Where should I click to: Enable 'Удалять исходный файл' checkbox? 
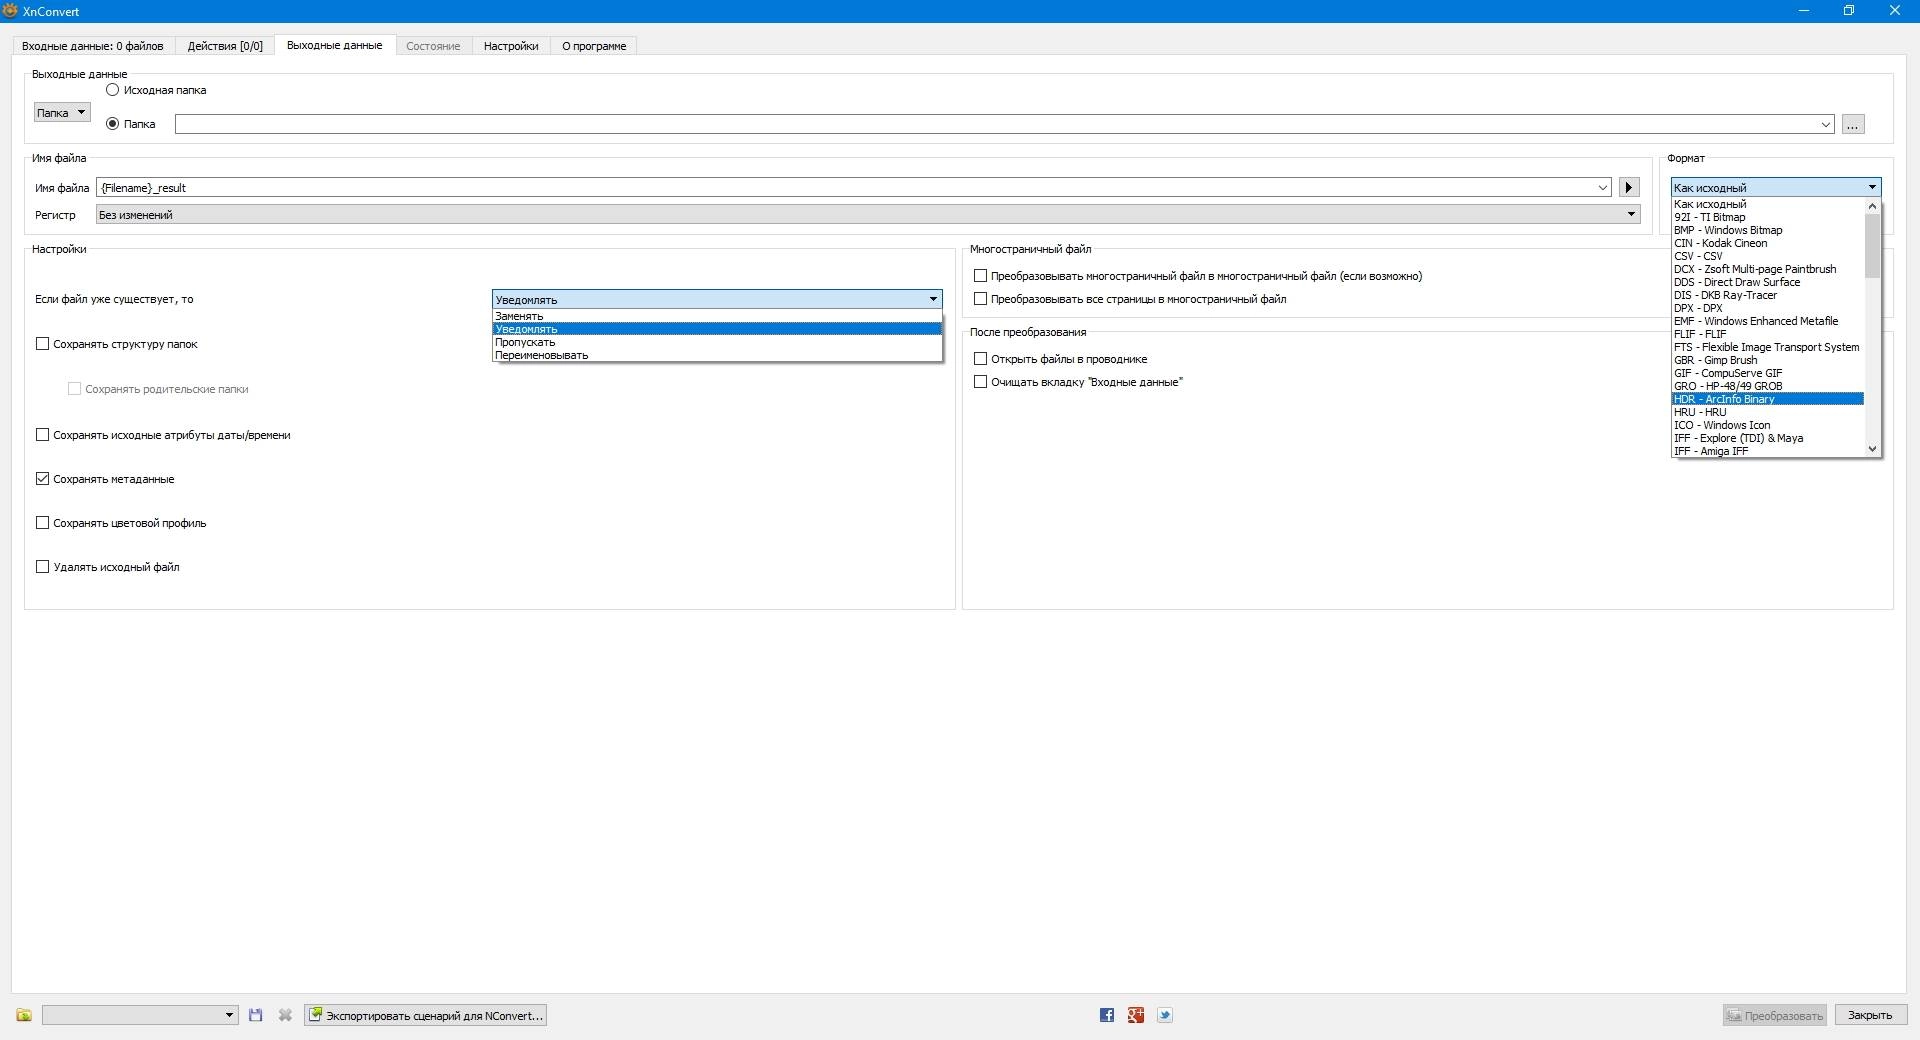tap(43, 567)
